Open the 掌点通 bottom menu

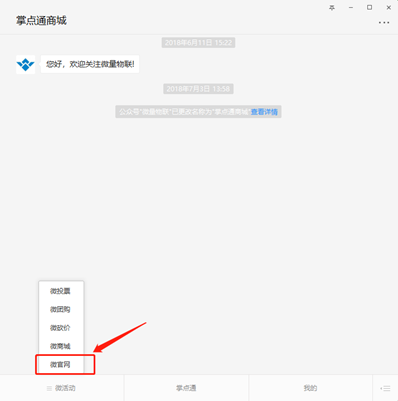186,388
